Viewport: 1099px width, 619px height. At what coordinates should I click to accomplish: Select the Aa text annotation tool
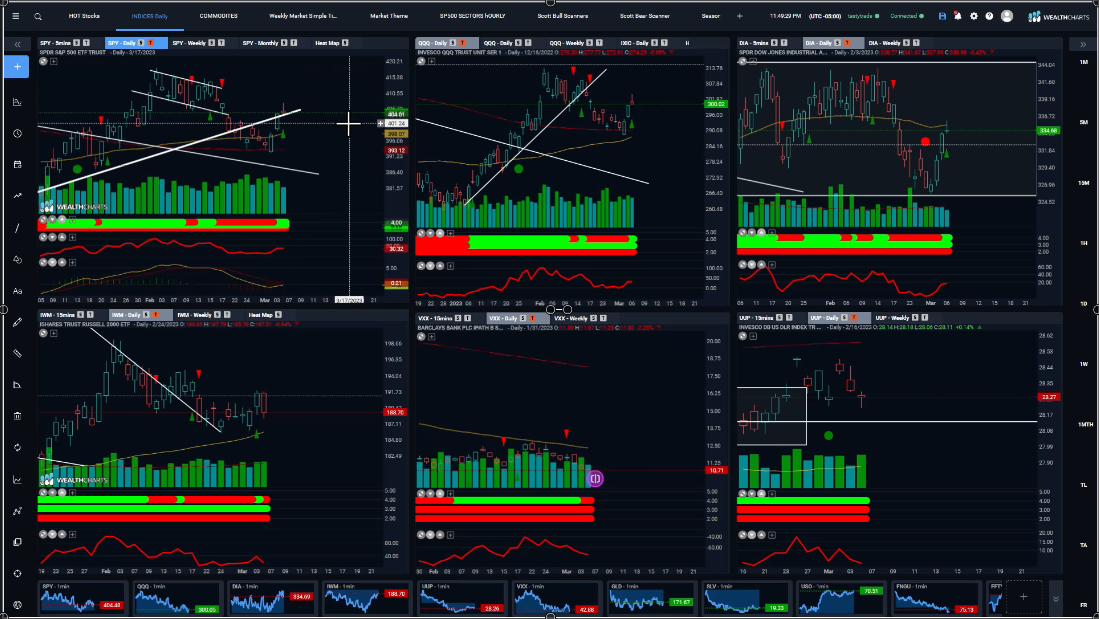[x=17, y=291]
